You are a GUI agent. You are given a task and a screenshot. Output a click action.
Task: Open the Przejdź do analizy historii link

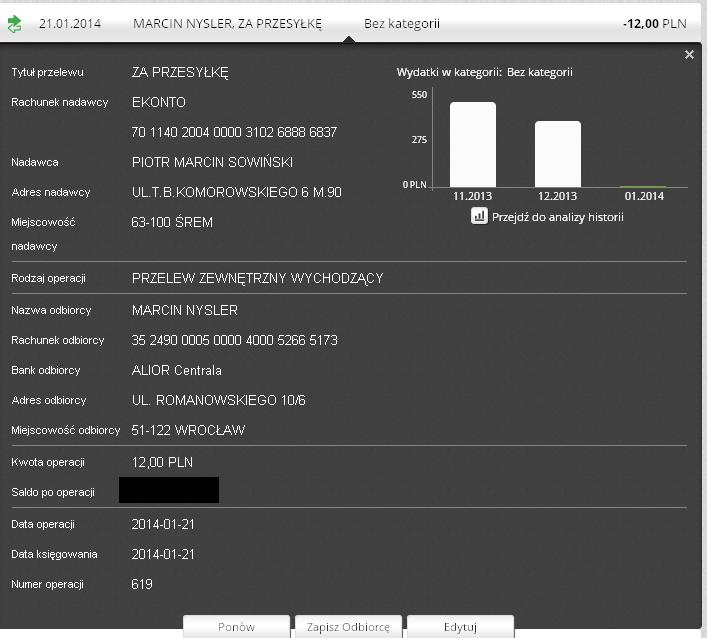557,217
